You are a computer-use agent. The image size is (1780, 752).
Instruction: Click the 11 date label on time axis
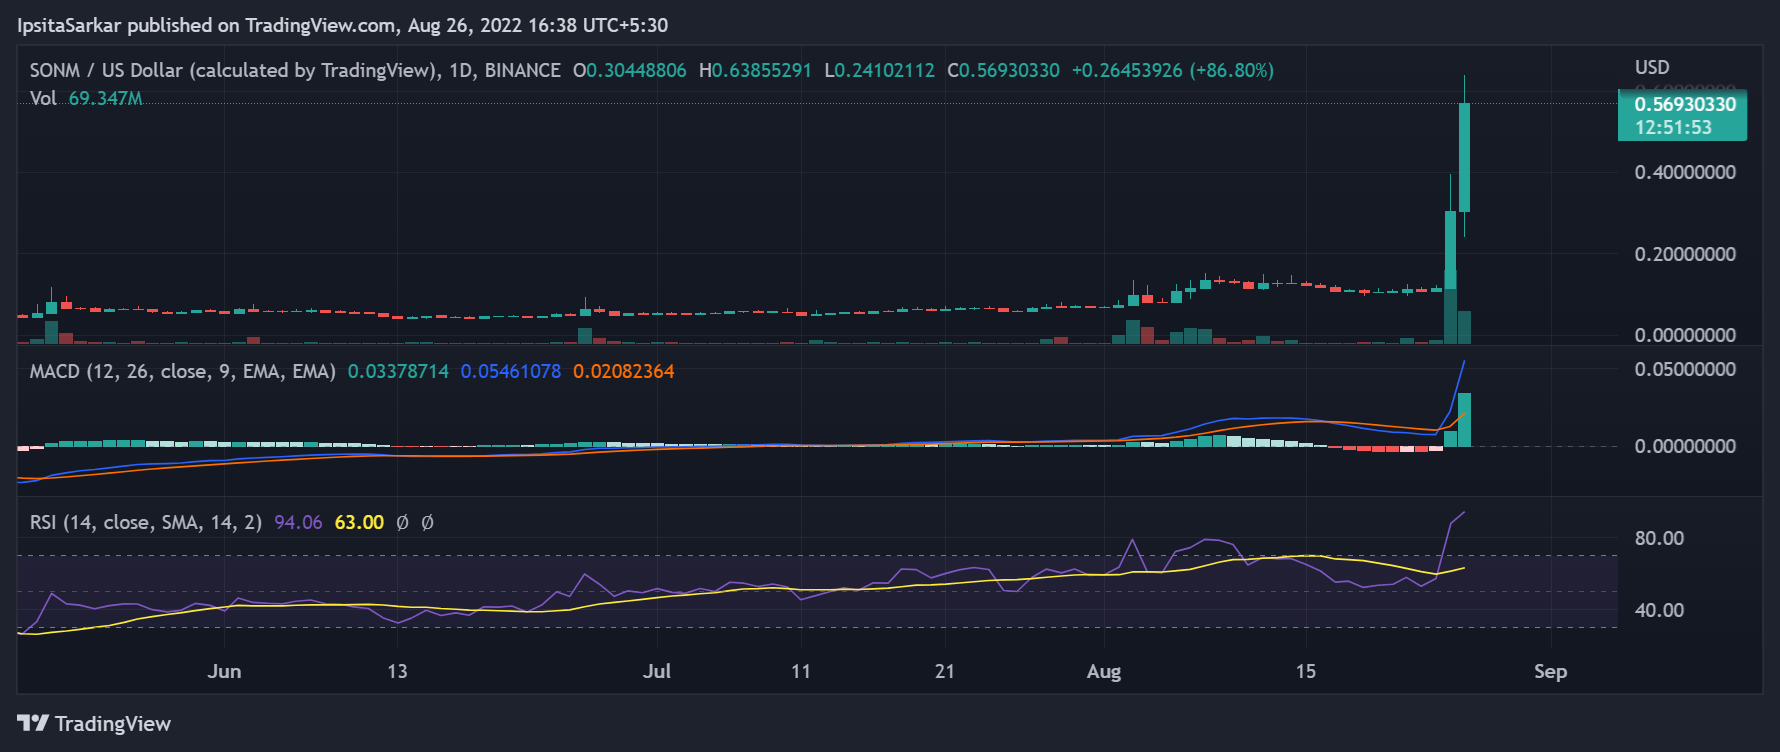[x=801, y=671]
